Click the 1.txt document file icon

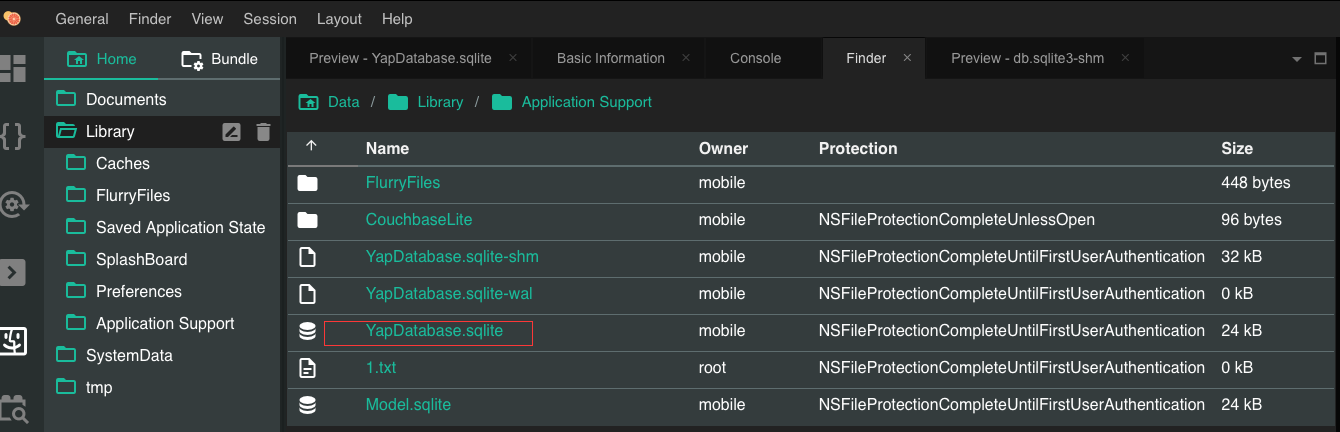[308, 368]
